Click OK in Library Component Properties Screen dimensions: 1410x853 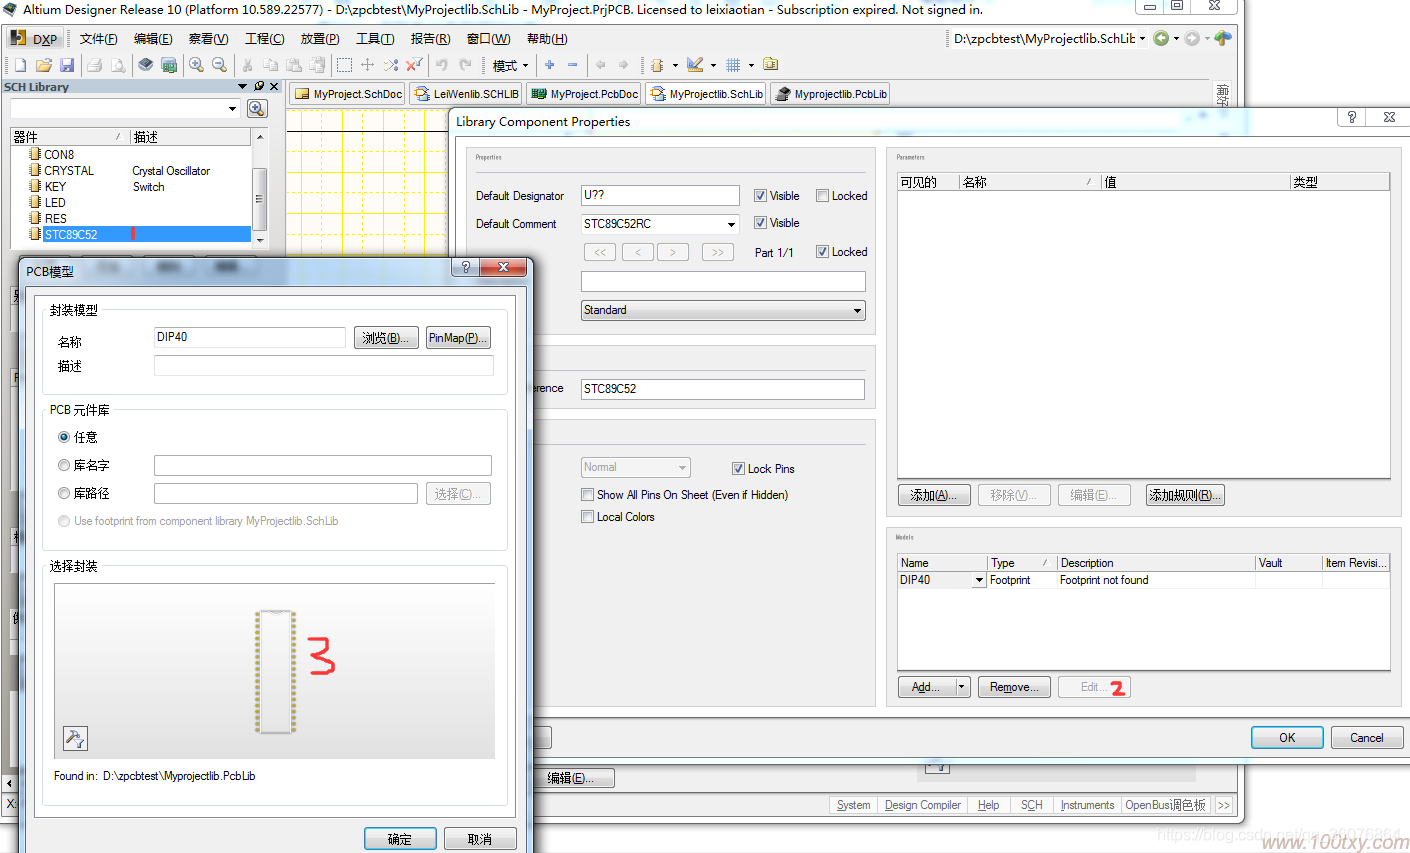click(1288, 738)
